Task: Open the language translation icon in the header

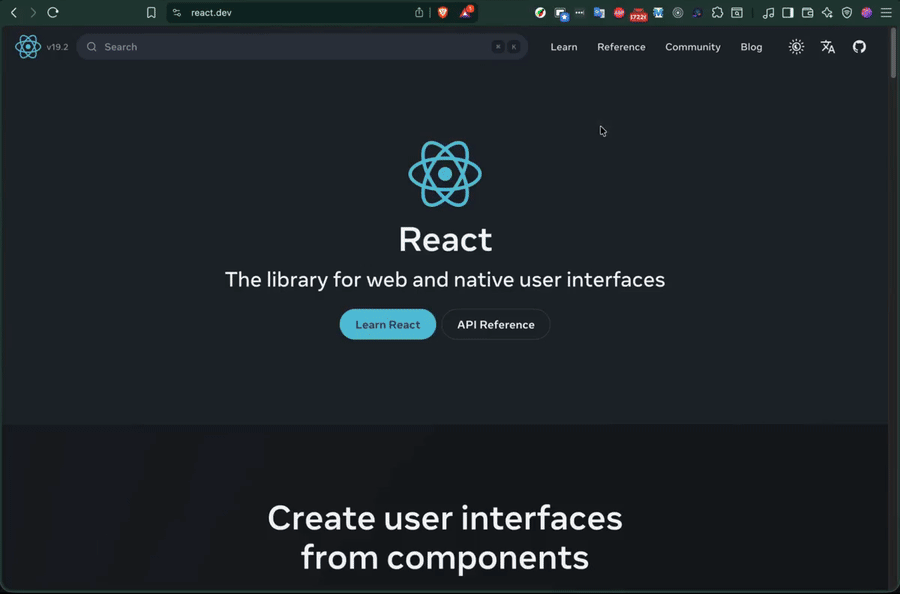Action: pyautogui.click(x=827, y=46)
